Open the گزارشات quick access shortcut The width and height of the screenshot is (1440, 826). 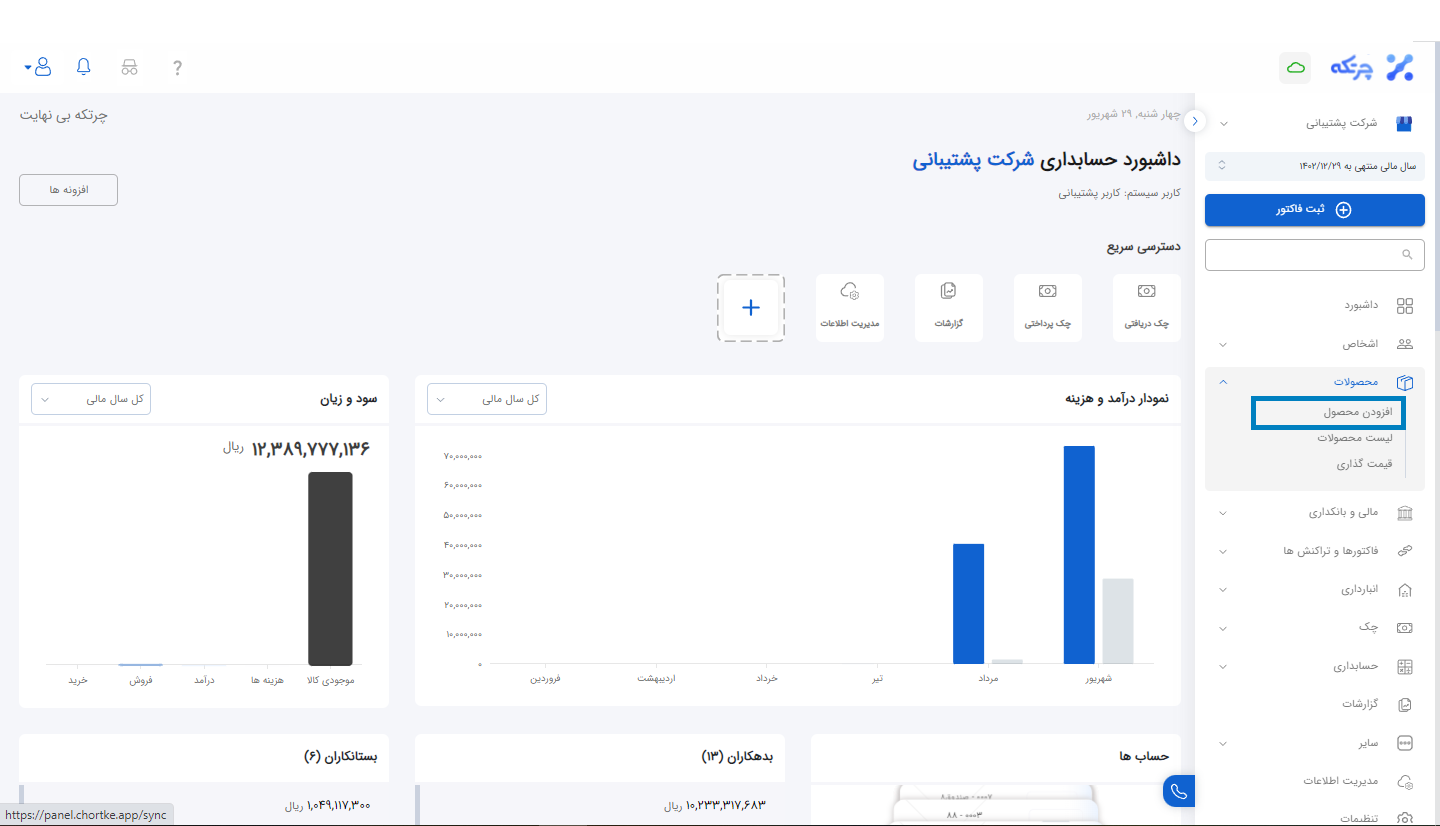click(x=948, y=308)
